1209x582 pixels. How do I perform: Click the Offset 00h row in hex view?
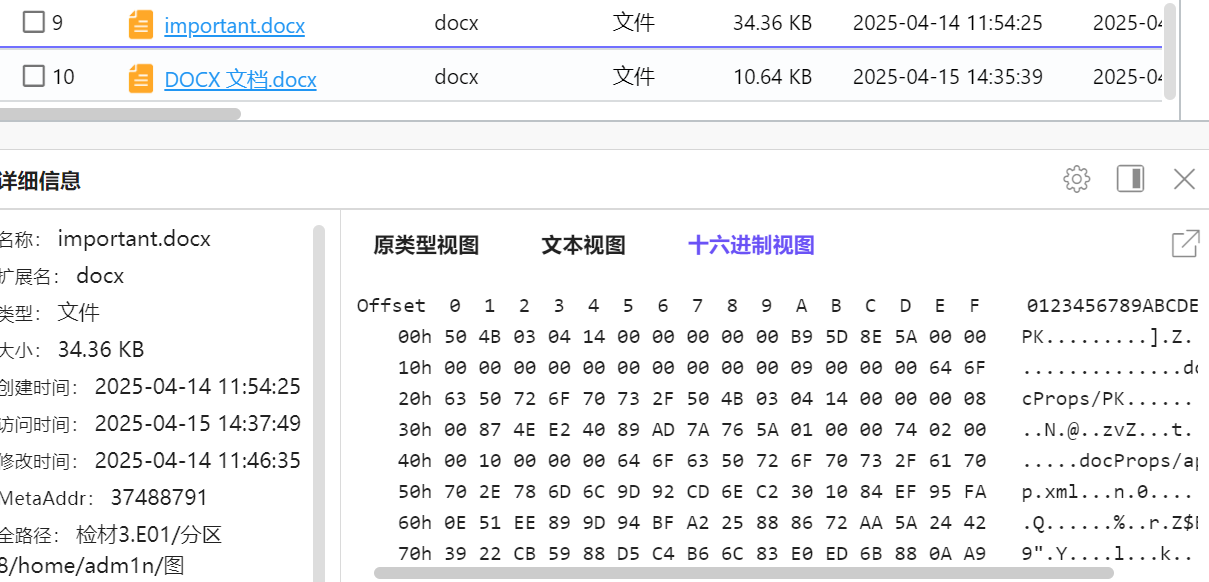click(x=600, y=337)
